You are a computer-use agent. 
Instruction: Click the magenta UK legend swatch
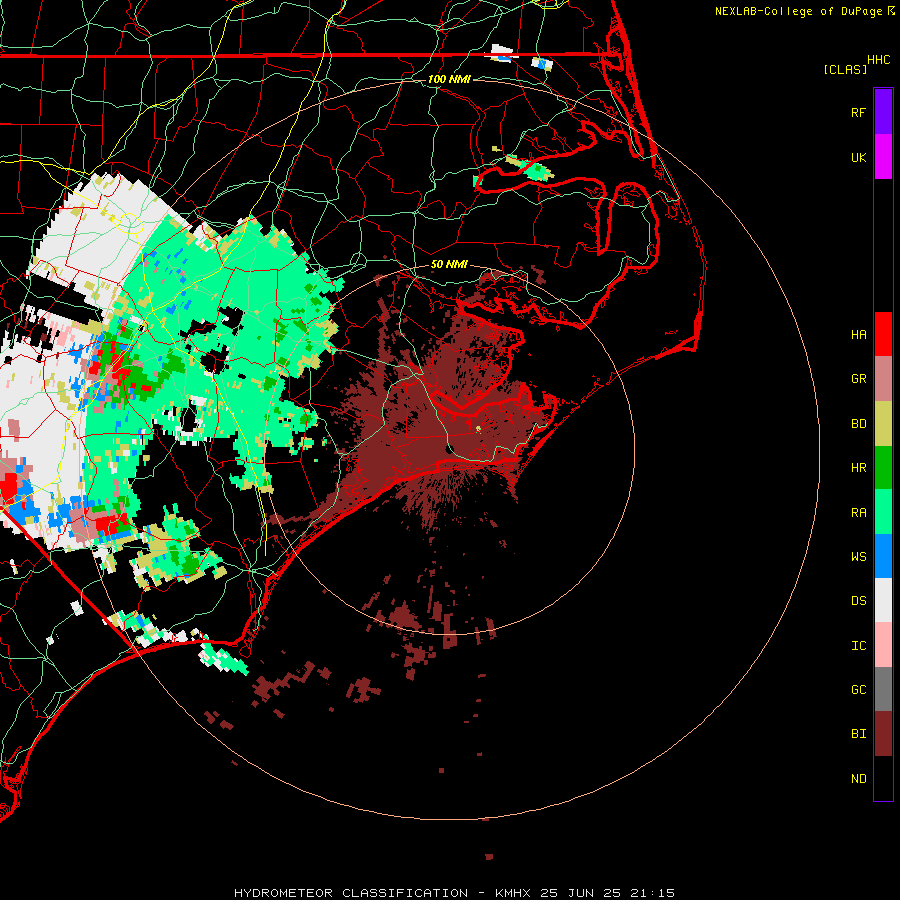[883, 157]
